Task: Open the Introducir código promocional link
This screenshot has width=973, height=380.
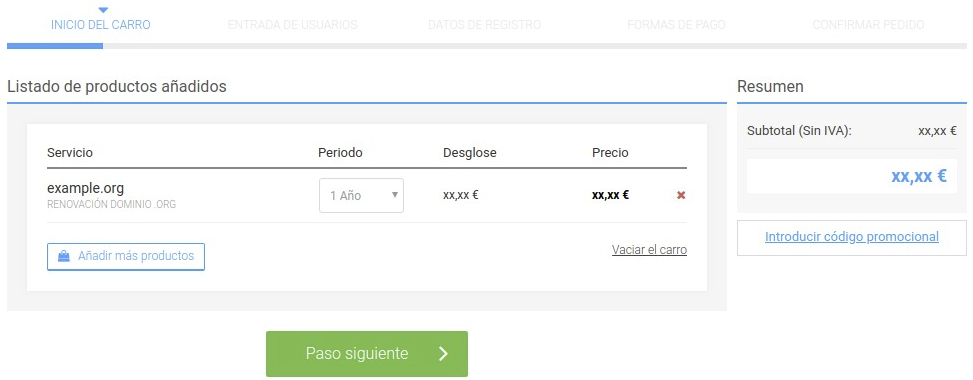Action: (851, 237)
